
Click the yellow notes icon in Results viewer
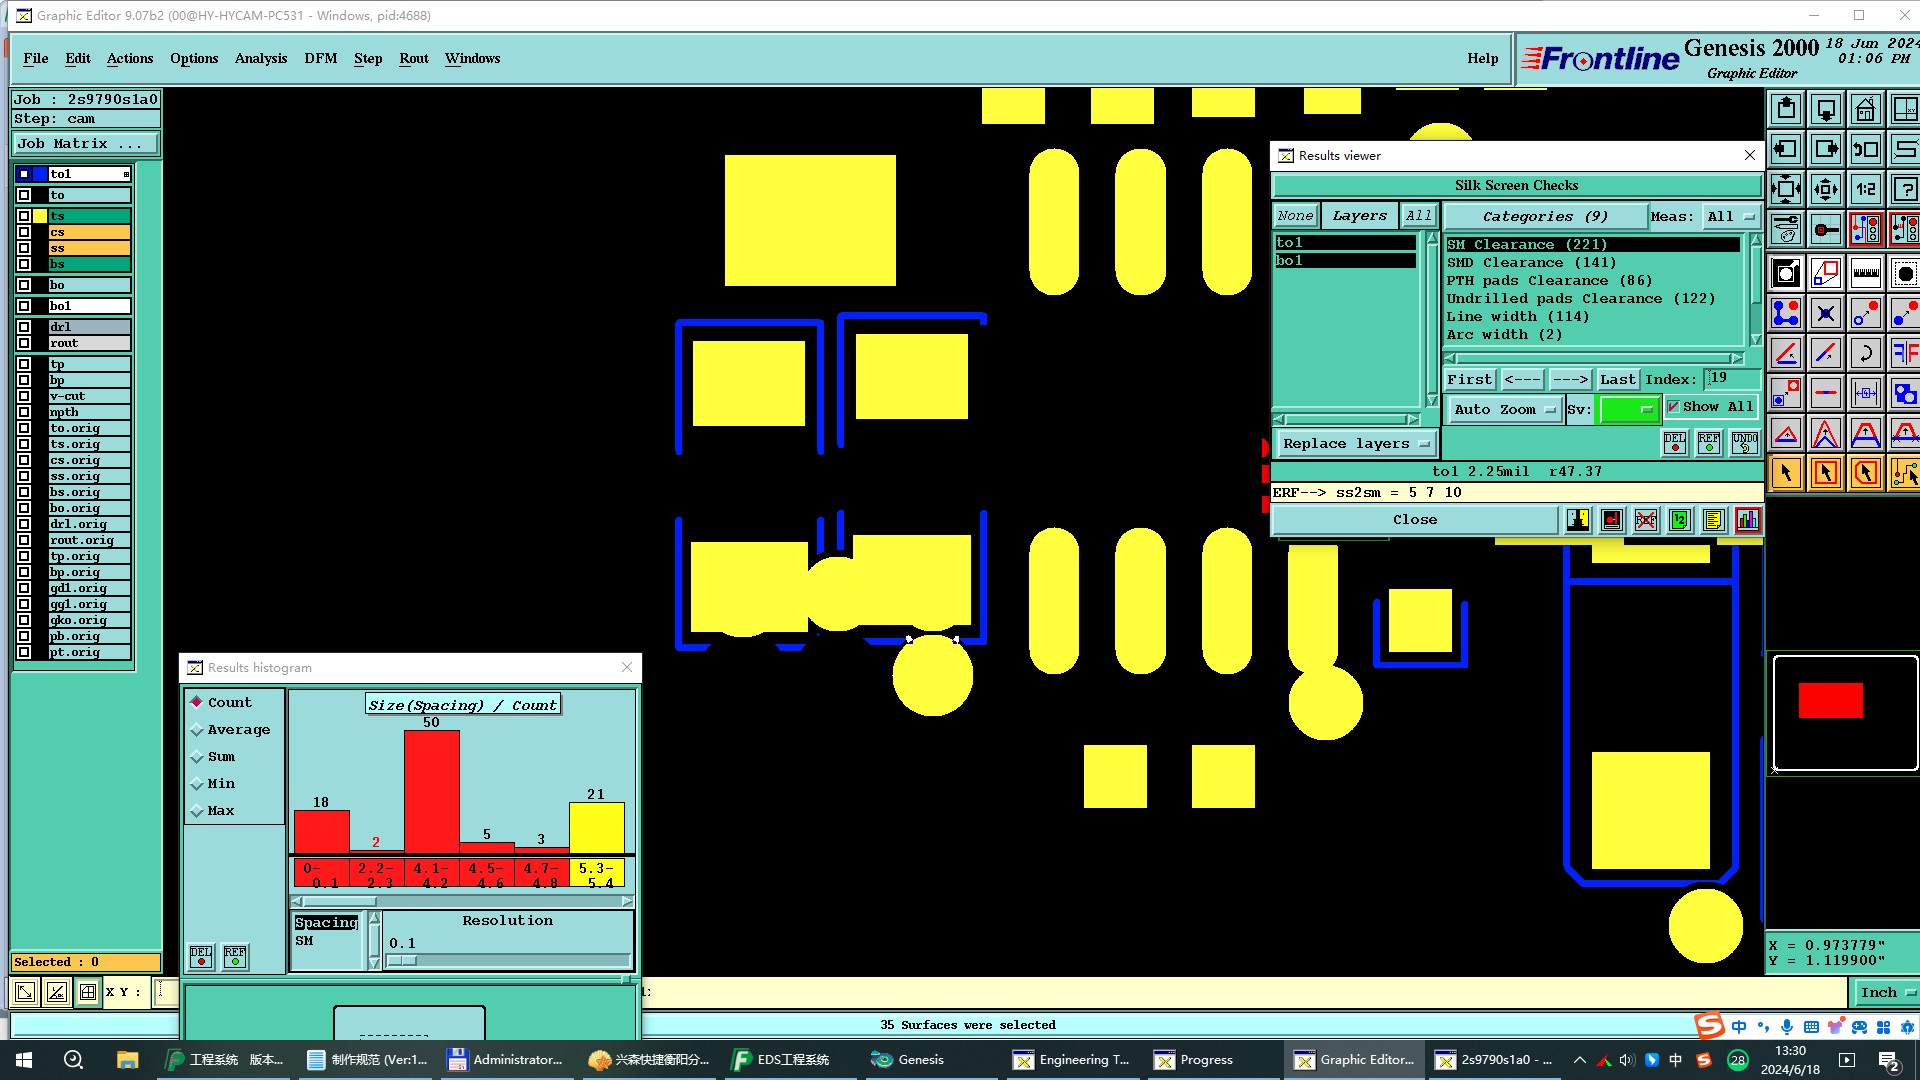click(1713, 520)
